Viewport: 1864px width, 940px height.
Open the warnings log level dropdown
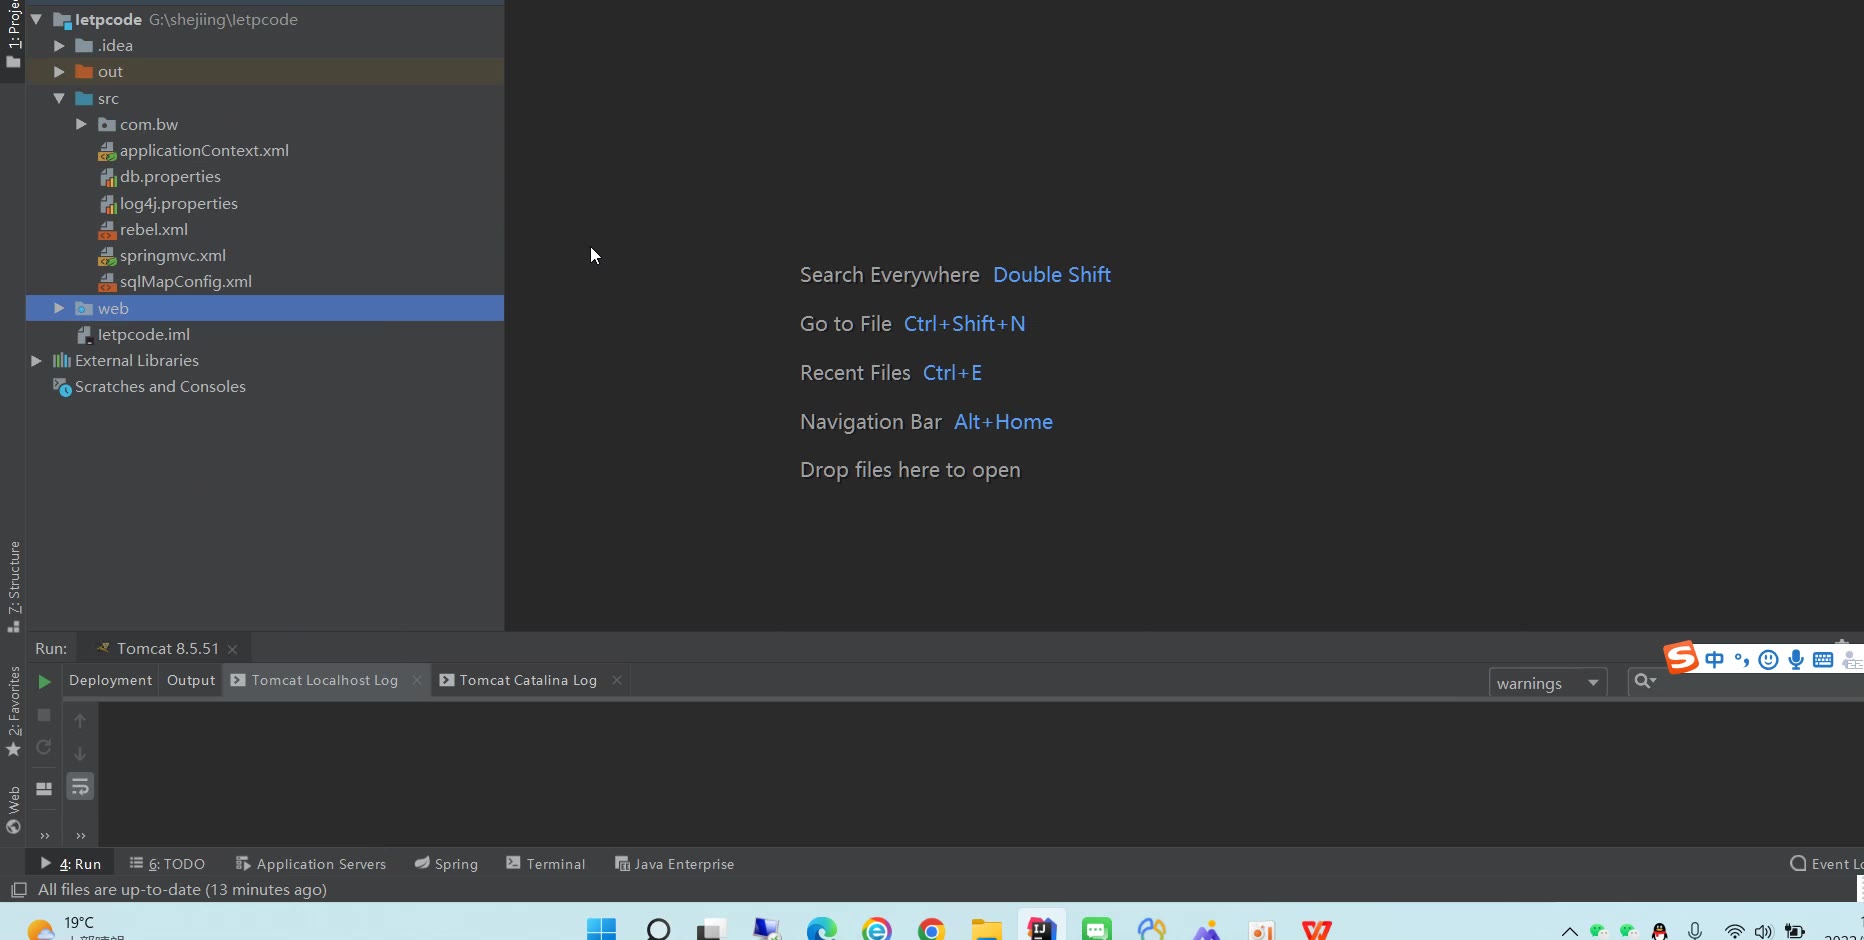[1547, 683]
